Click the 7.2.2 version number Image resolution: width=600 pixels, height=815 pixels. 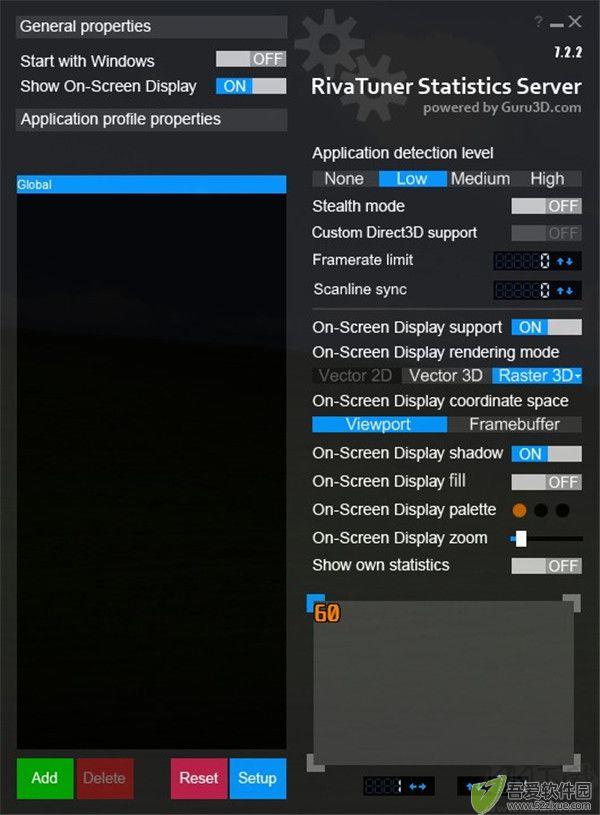click(568, 52)
